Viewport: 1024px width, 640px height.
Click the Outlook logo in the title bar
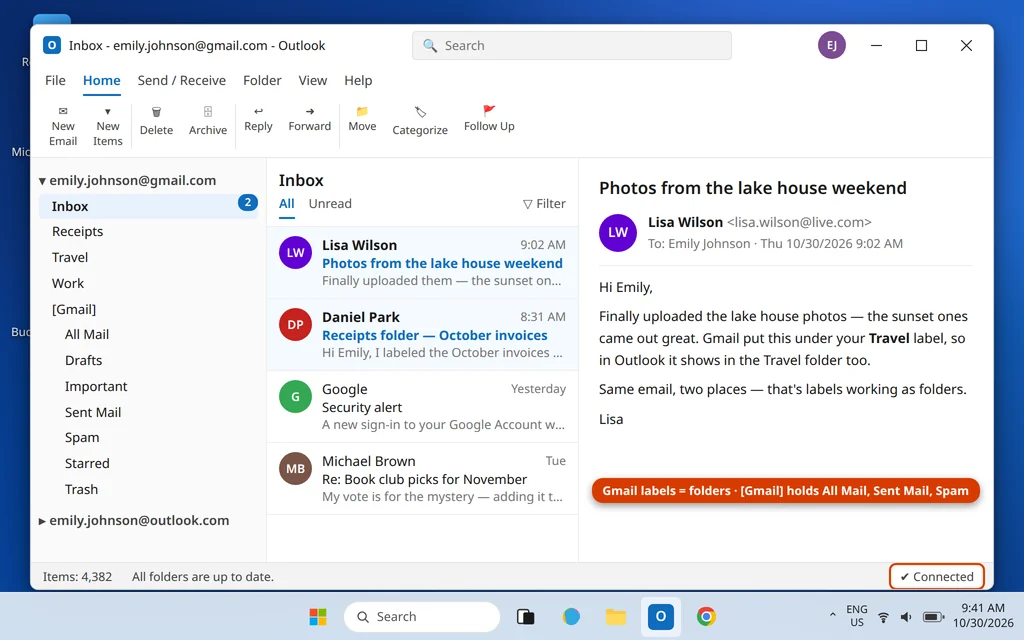click(x=52, y=45)
